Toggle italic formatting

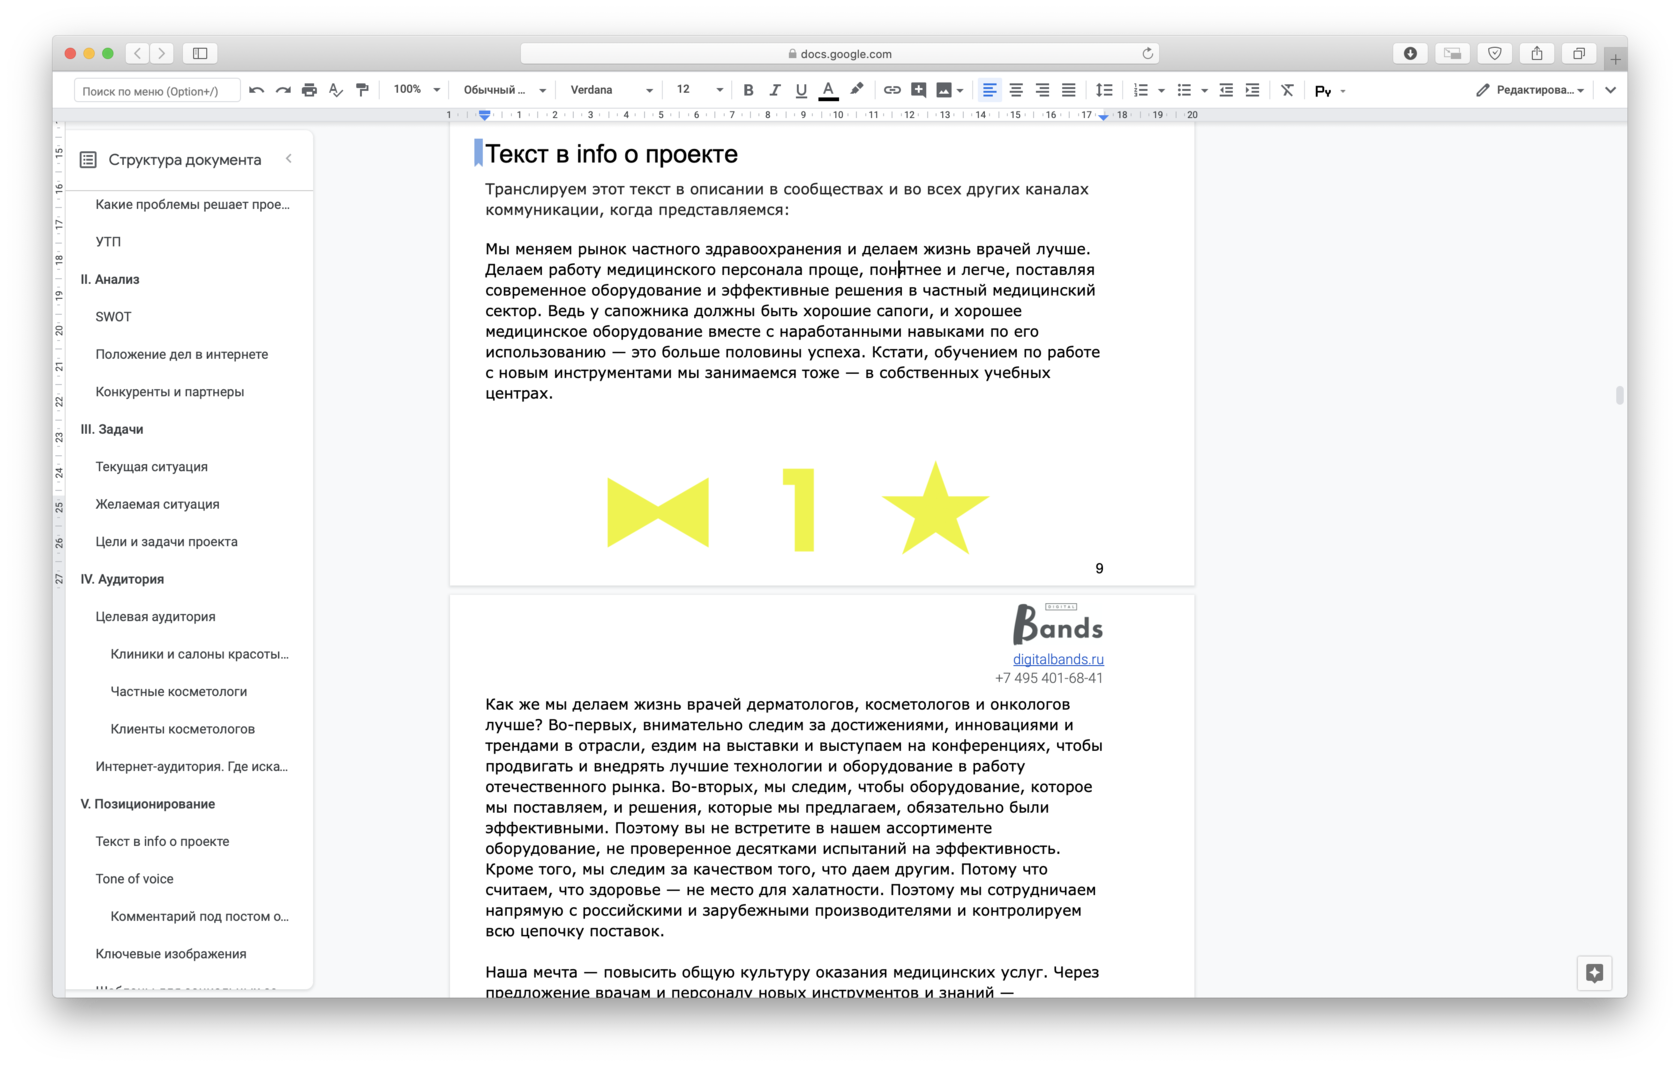[x=775, y=90]
